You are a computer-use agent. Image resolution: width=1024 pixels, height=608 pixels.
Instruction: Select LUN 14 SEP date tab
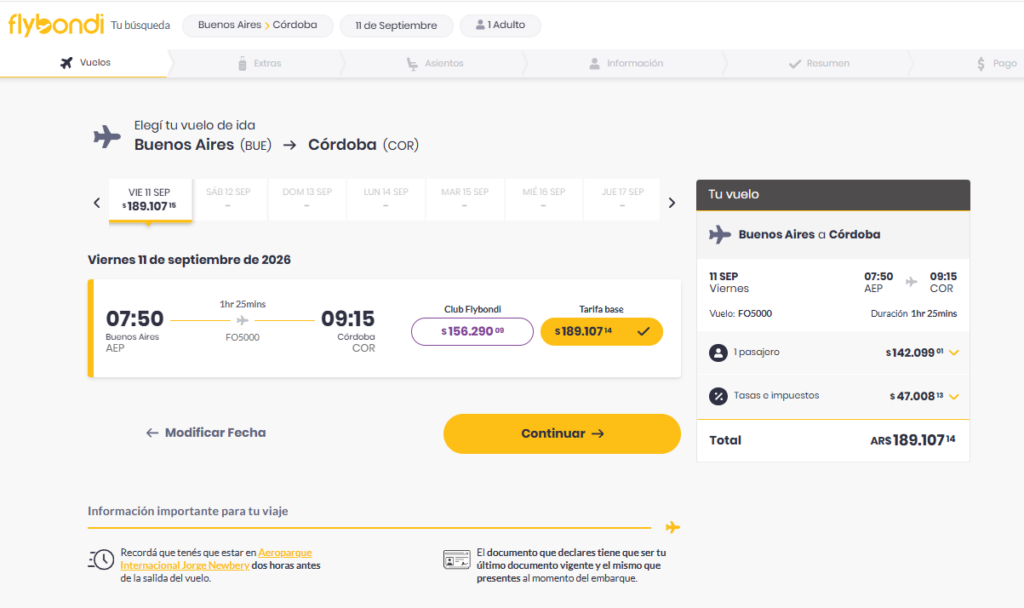(x=386, y=199)
